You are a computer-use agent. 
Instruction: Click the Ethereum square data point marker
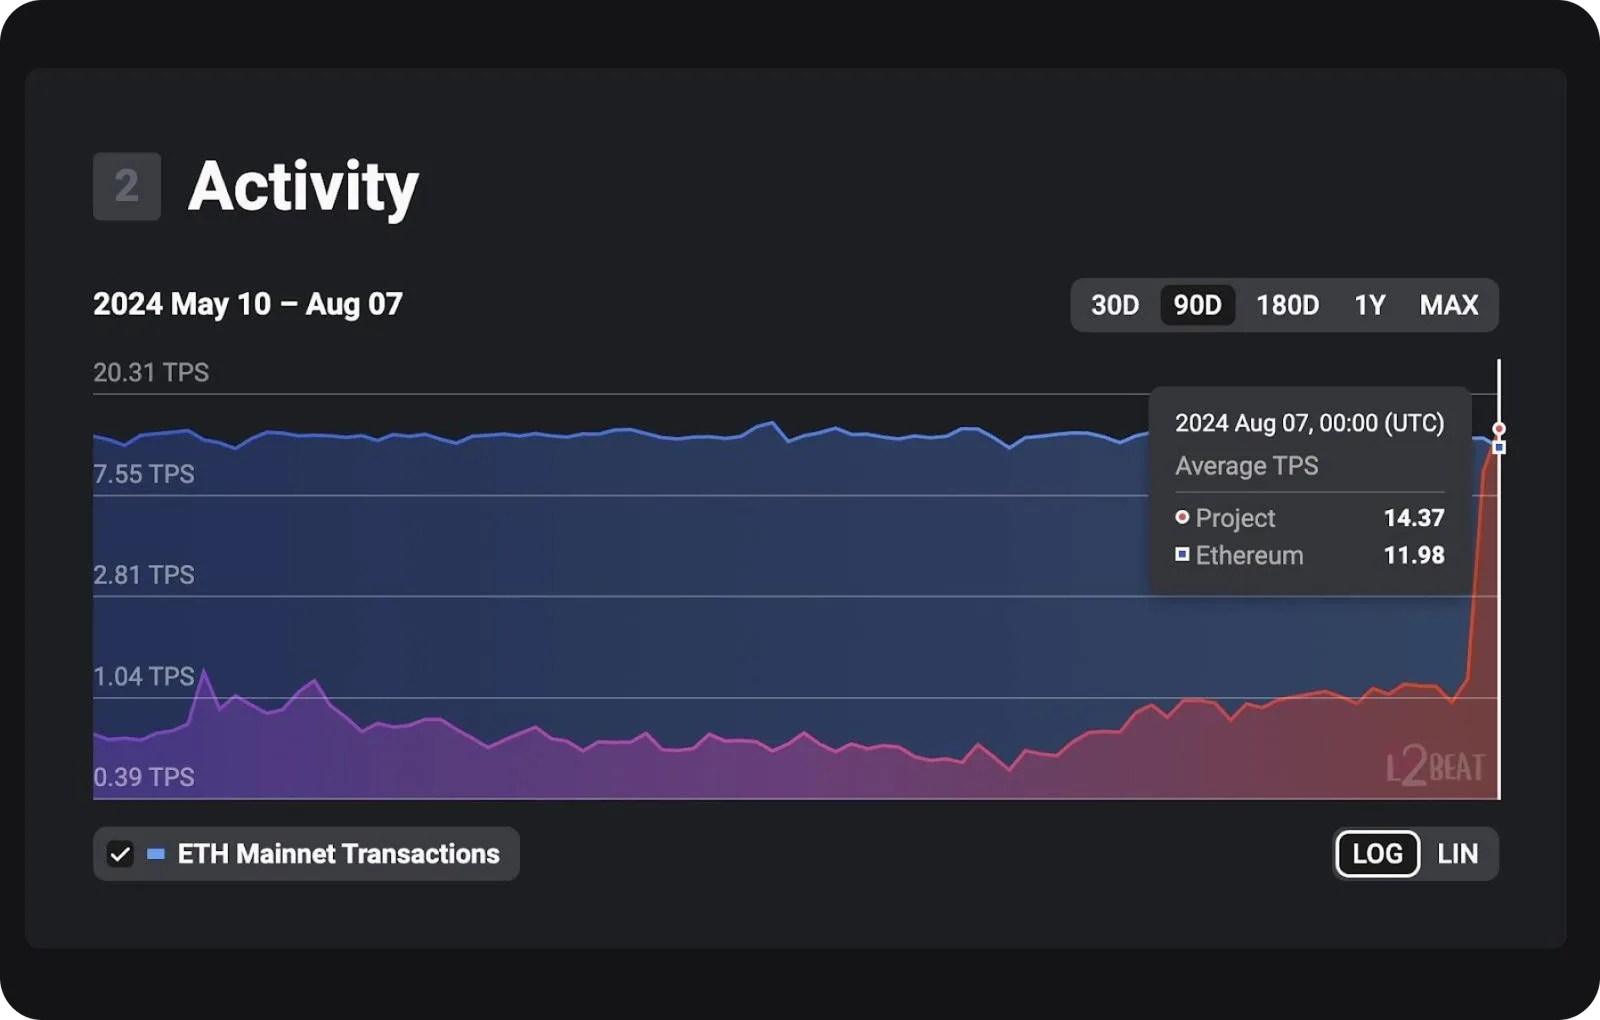(x=1499, y=447)
